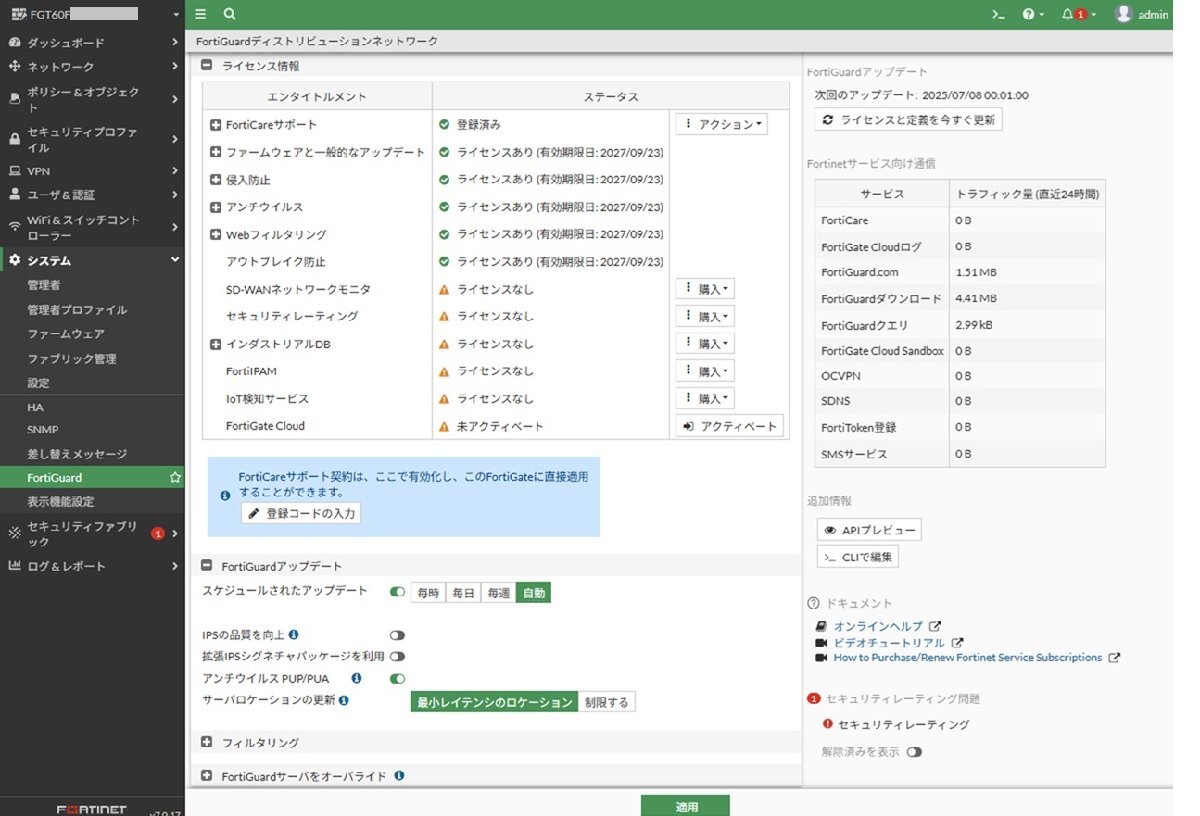
Task: Expand the アンチウイルス entitlement row
Action: point(215,207)
